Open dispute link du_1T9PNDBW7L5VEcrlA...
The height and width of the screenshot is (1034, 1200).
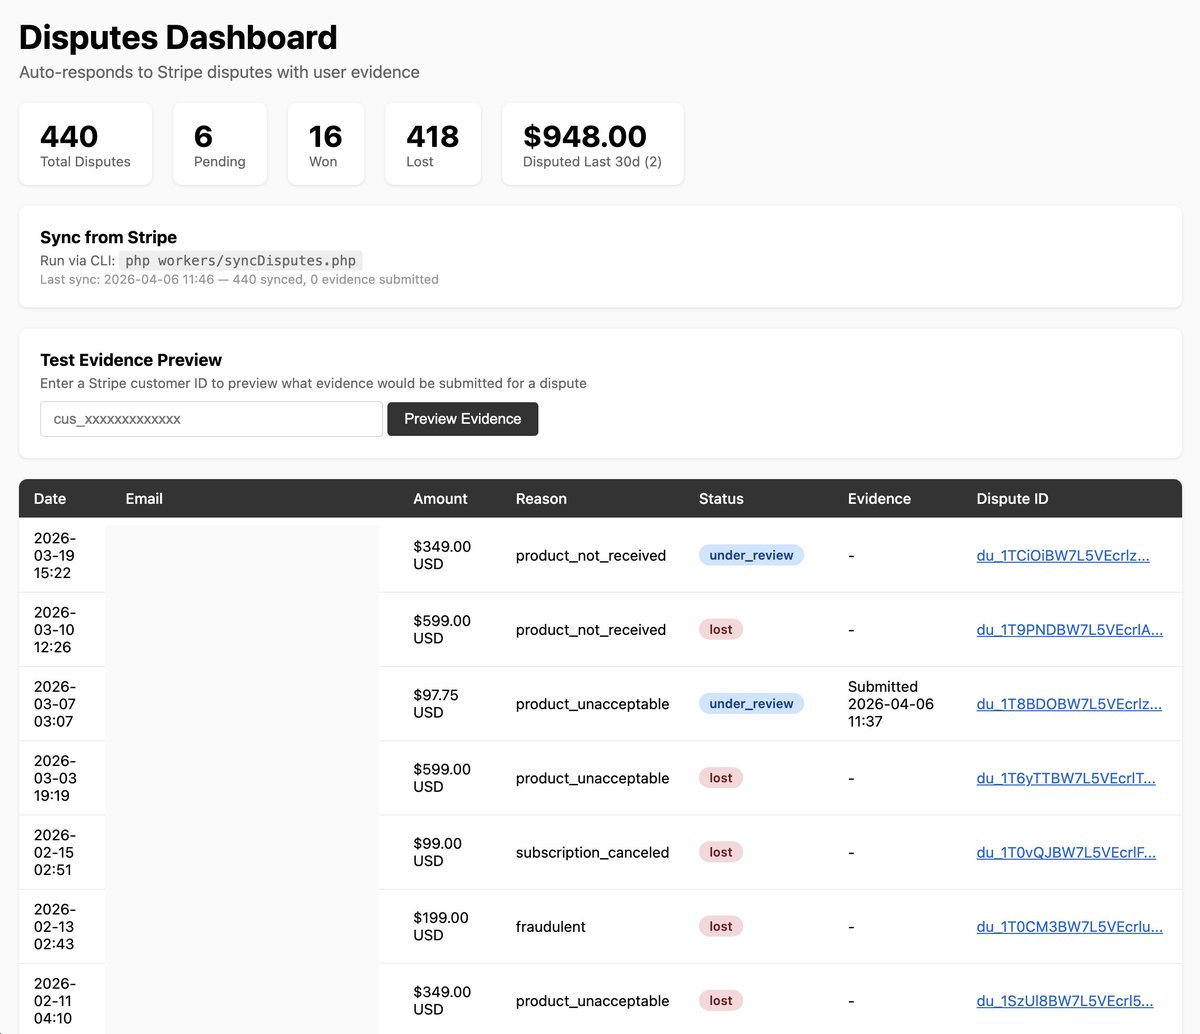pos(1070,630)
